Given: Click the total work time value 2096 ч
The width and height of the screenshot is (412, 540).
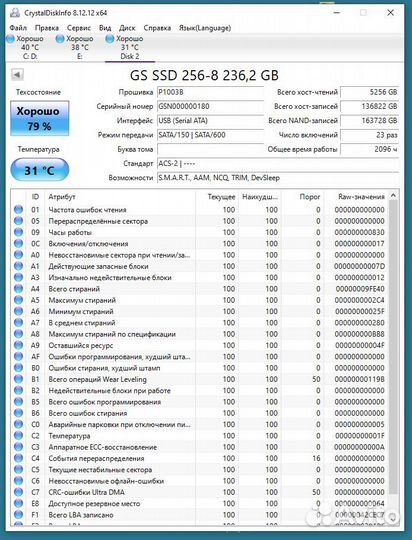Looking at the screenshot, I should coord(369,149).
